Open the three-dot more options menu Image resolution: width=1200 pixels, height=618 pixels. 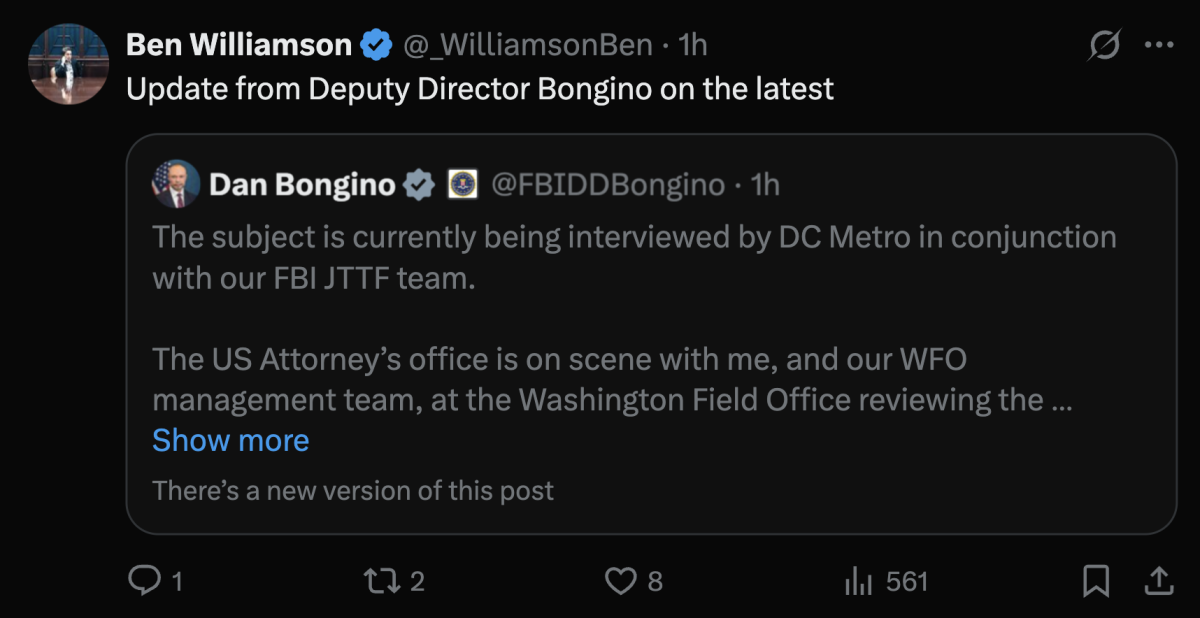pyautogui.click(x=1159, y=45)
